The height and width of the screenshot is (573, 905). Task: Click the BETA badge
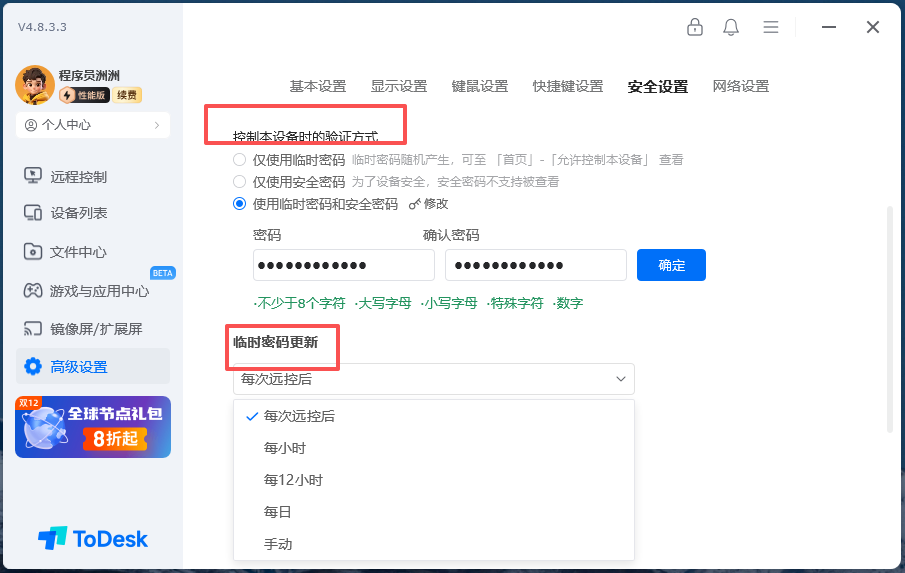[163, 273]
